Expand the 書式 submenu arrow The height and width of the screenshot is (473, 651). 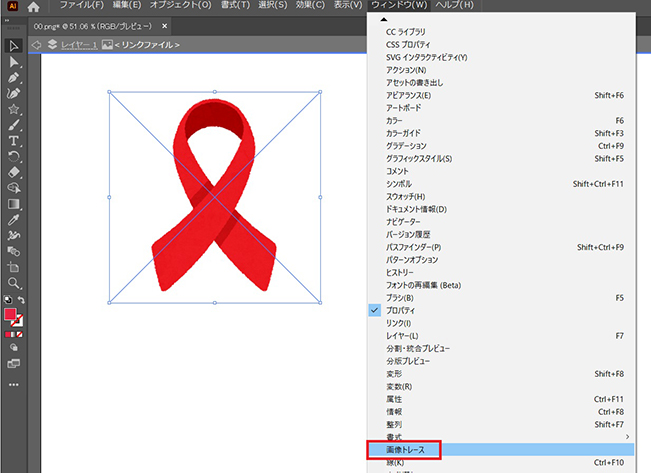point(627,436)
